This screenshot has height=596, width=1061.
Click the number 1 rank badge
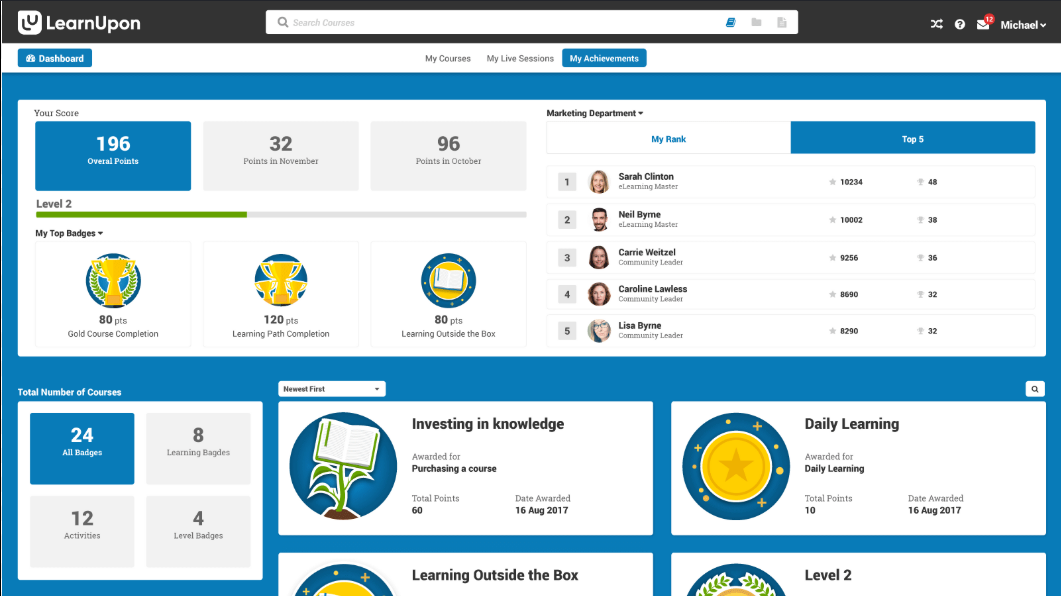[567, 182]
